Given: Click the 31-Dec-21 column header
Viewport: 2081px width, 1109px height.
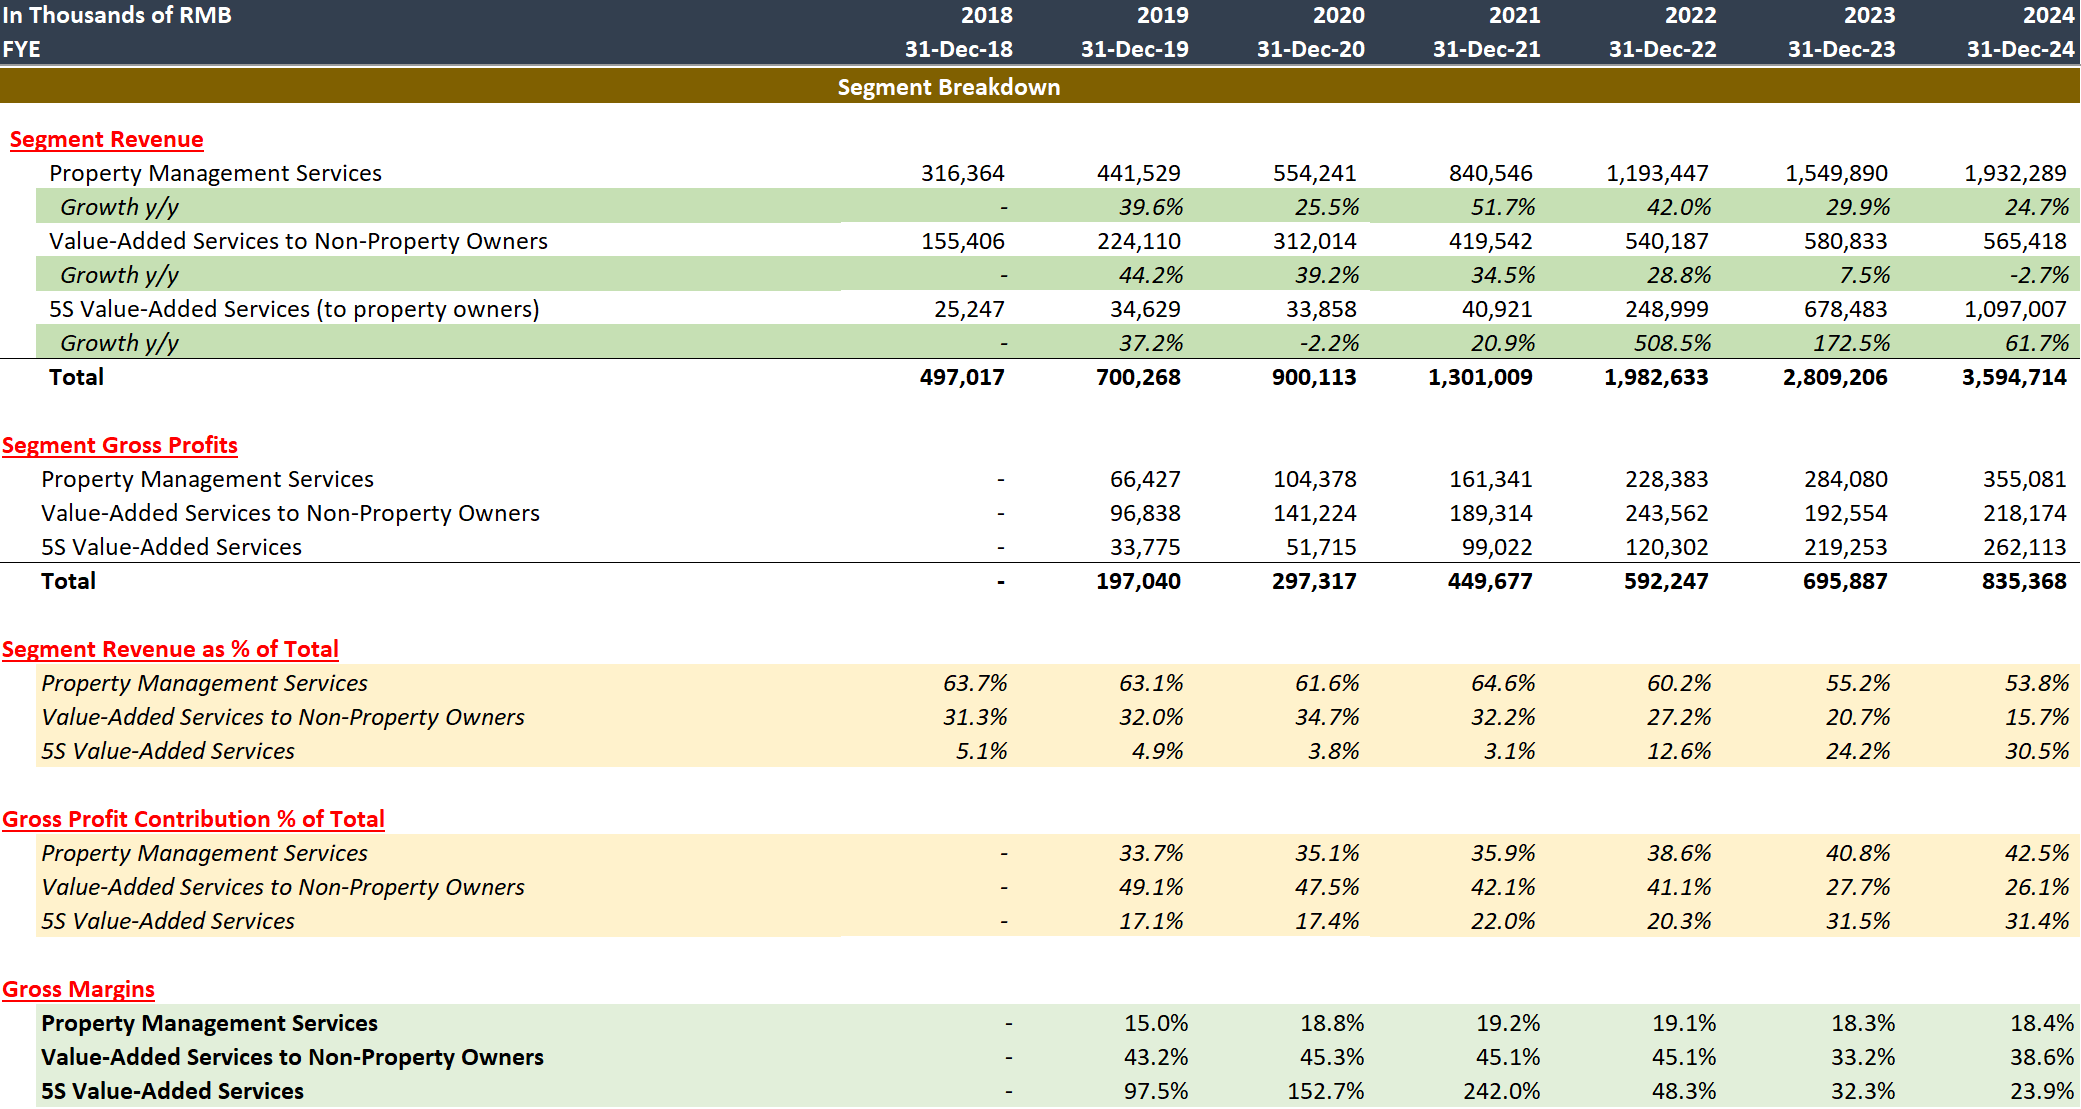Looking at the screenshot, I should (x=1486, y=49).
